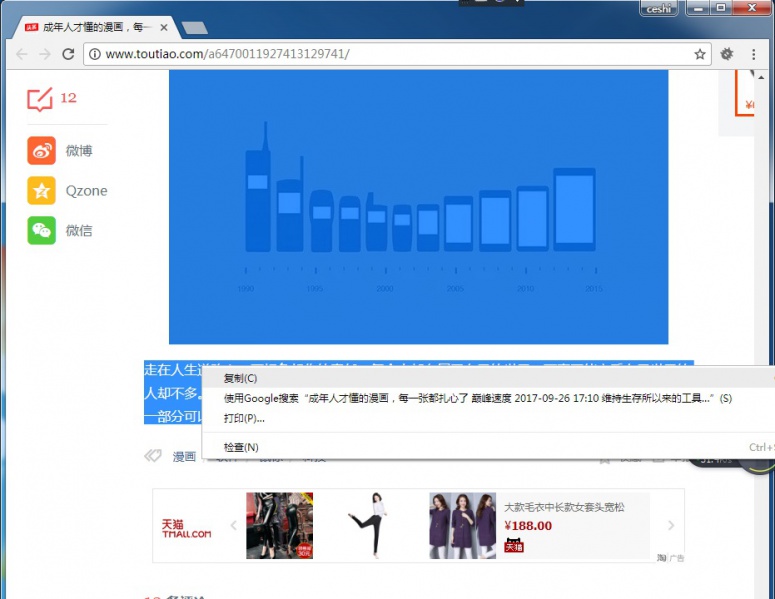This screenshot has height=599, width=775.
Task: Click the tag icon beside 漫画
Action: [x=153, y=456]
